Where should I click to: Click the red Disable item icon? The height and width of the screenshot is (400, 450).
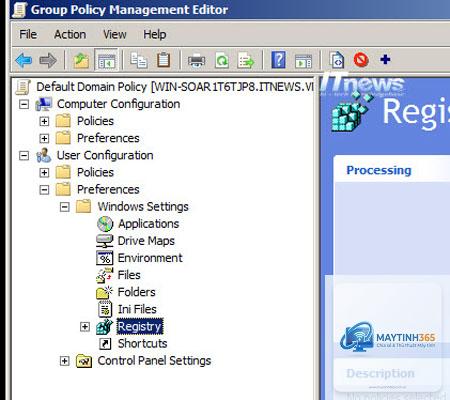click(x=361, y=60)
